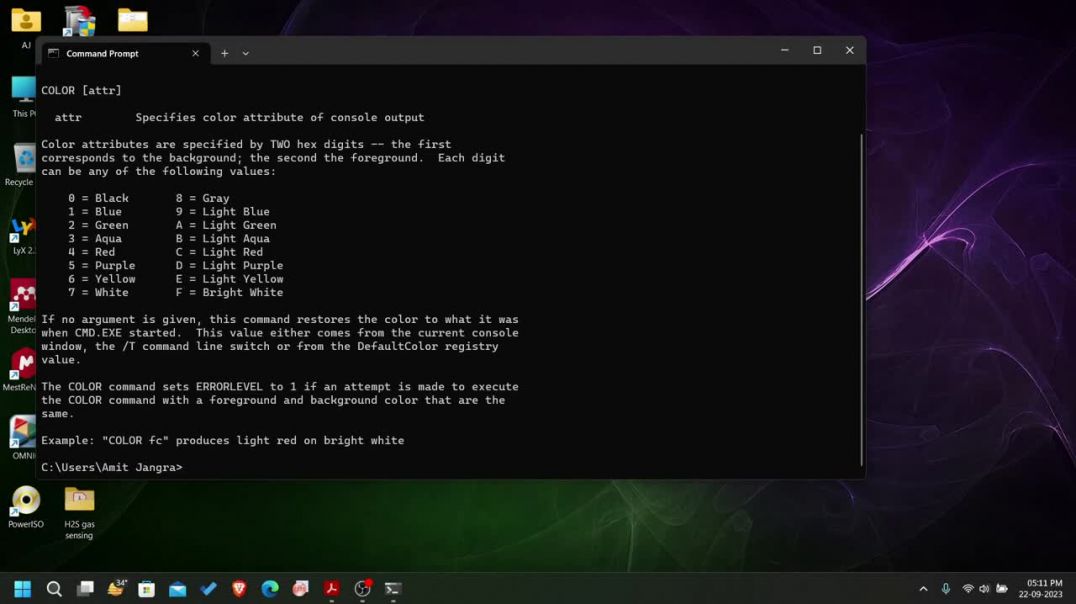Image resolution: width=1076 pixels, height=604 pixels.
Task: Click the text "9 = Light Blue"
Action: click(222, 211)
